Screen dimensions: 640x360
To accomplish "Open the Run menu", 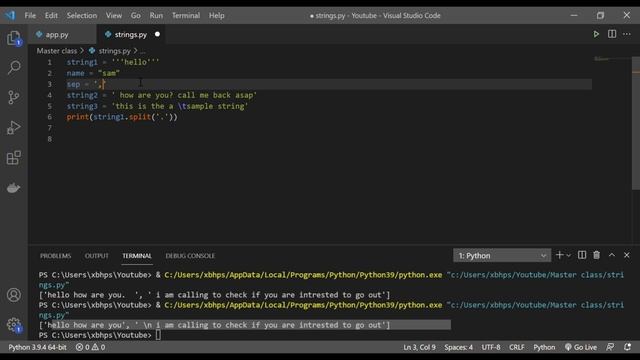I will [156, 16].
